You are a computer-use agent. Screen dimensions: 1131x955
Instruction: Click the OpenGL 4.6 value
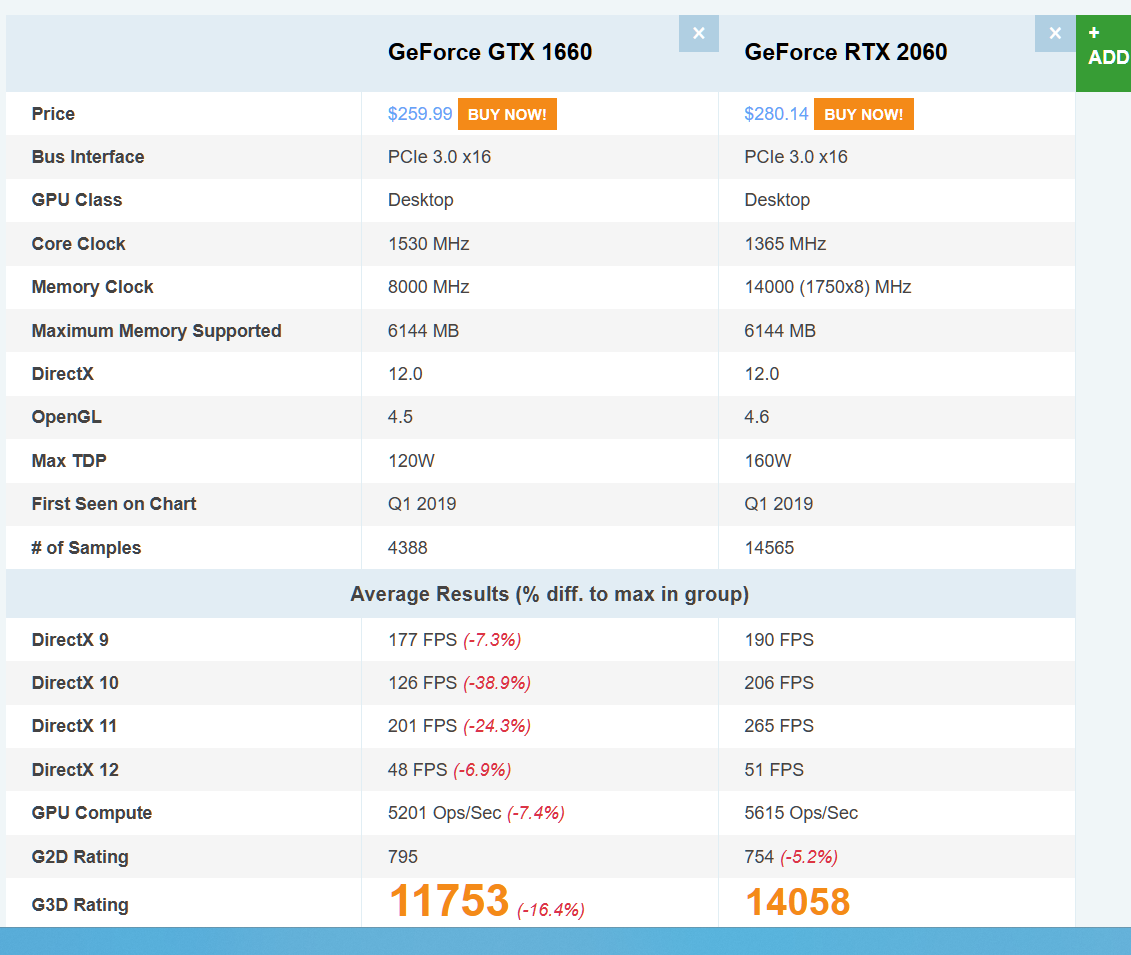(757, 417)
